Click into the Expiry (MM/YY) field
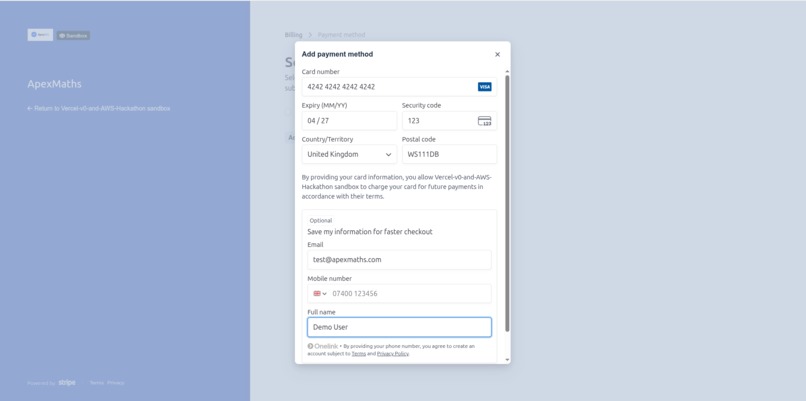 (349, 121)
